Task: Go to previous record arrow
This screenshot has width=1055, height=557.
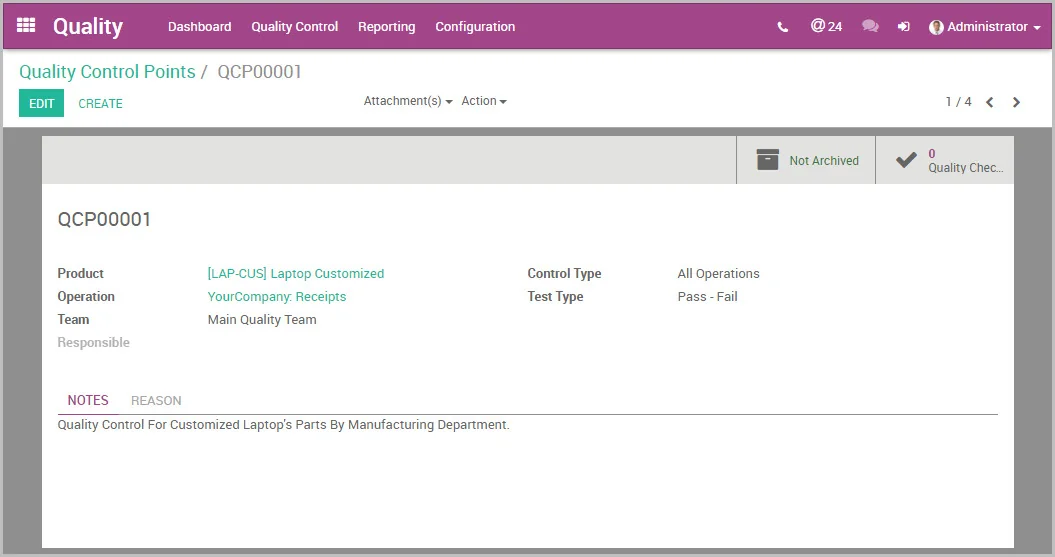Action: (x=990, y=102)
